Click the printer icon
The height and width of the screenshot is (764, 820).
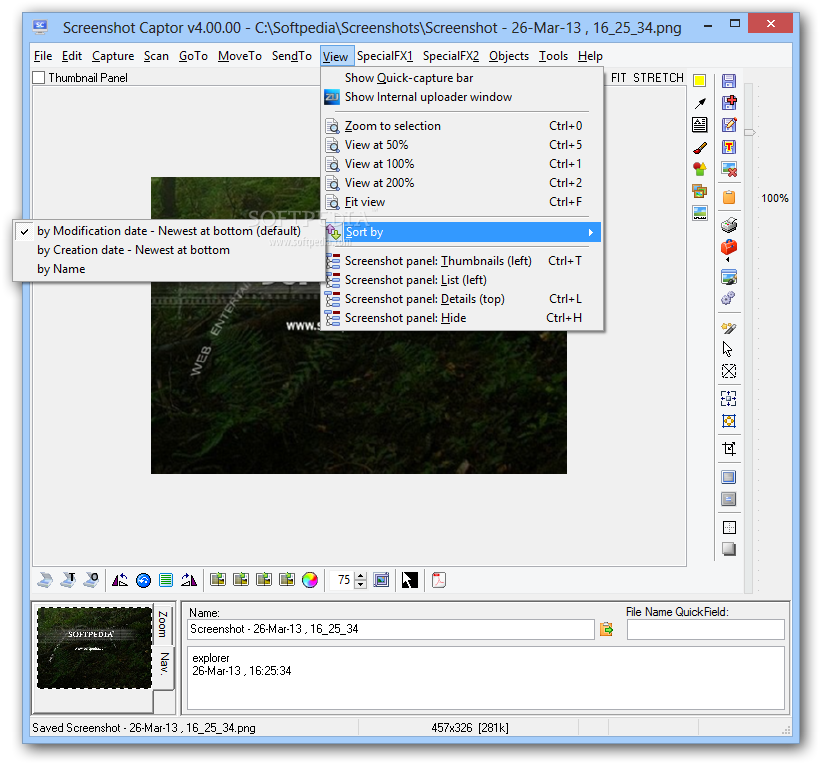click(x=729, y=225)
